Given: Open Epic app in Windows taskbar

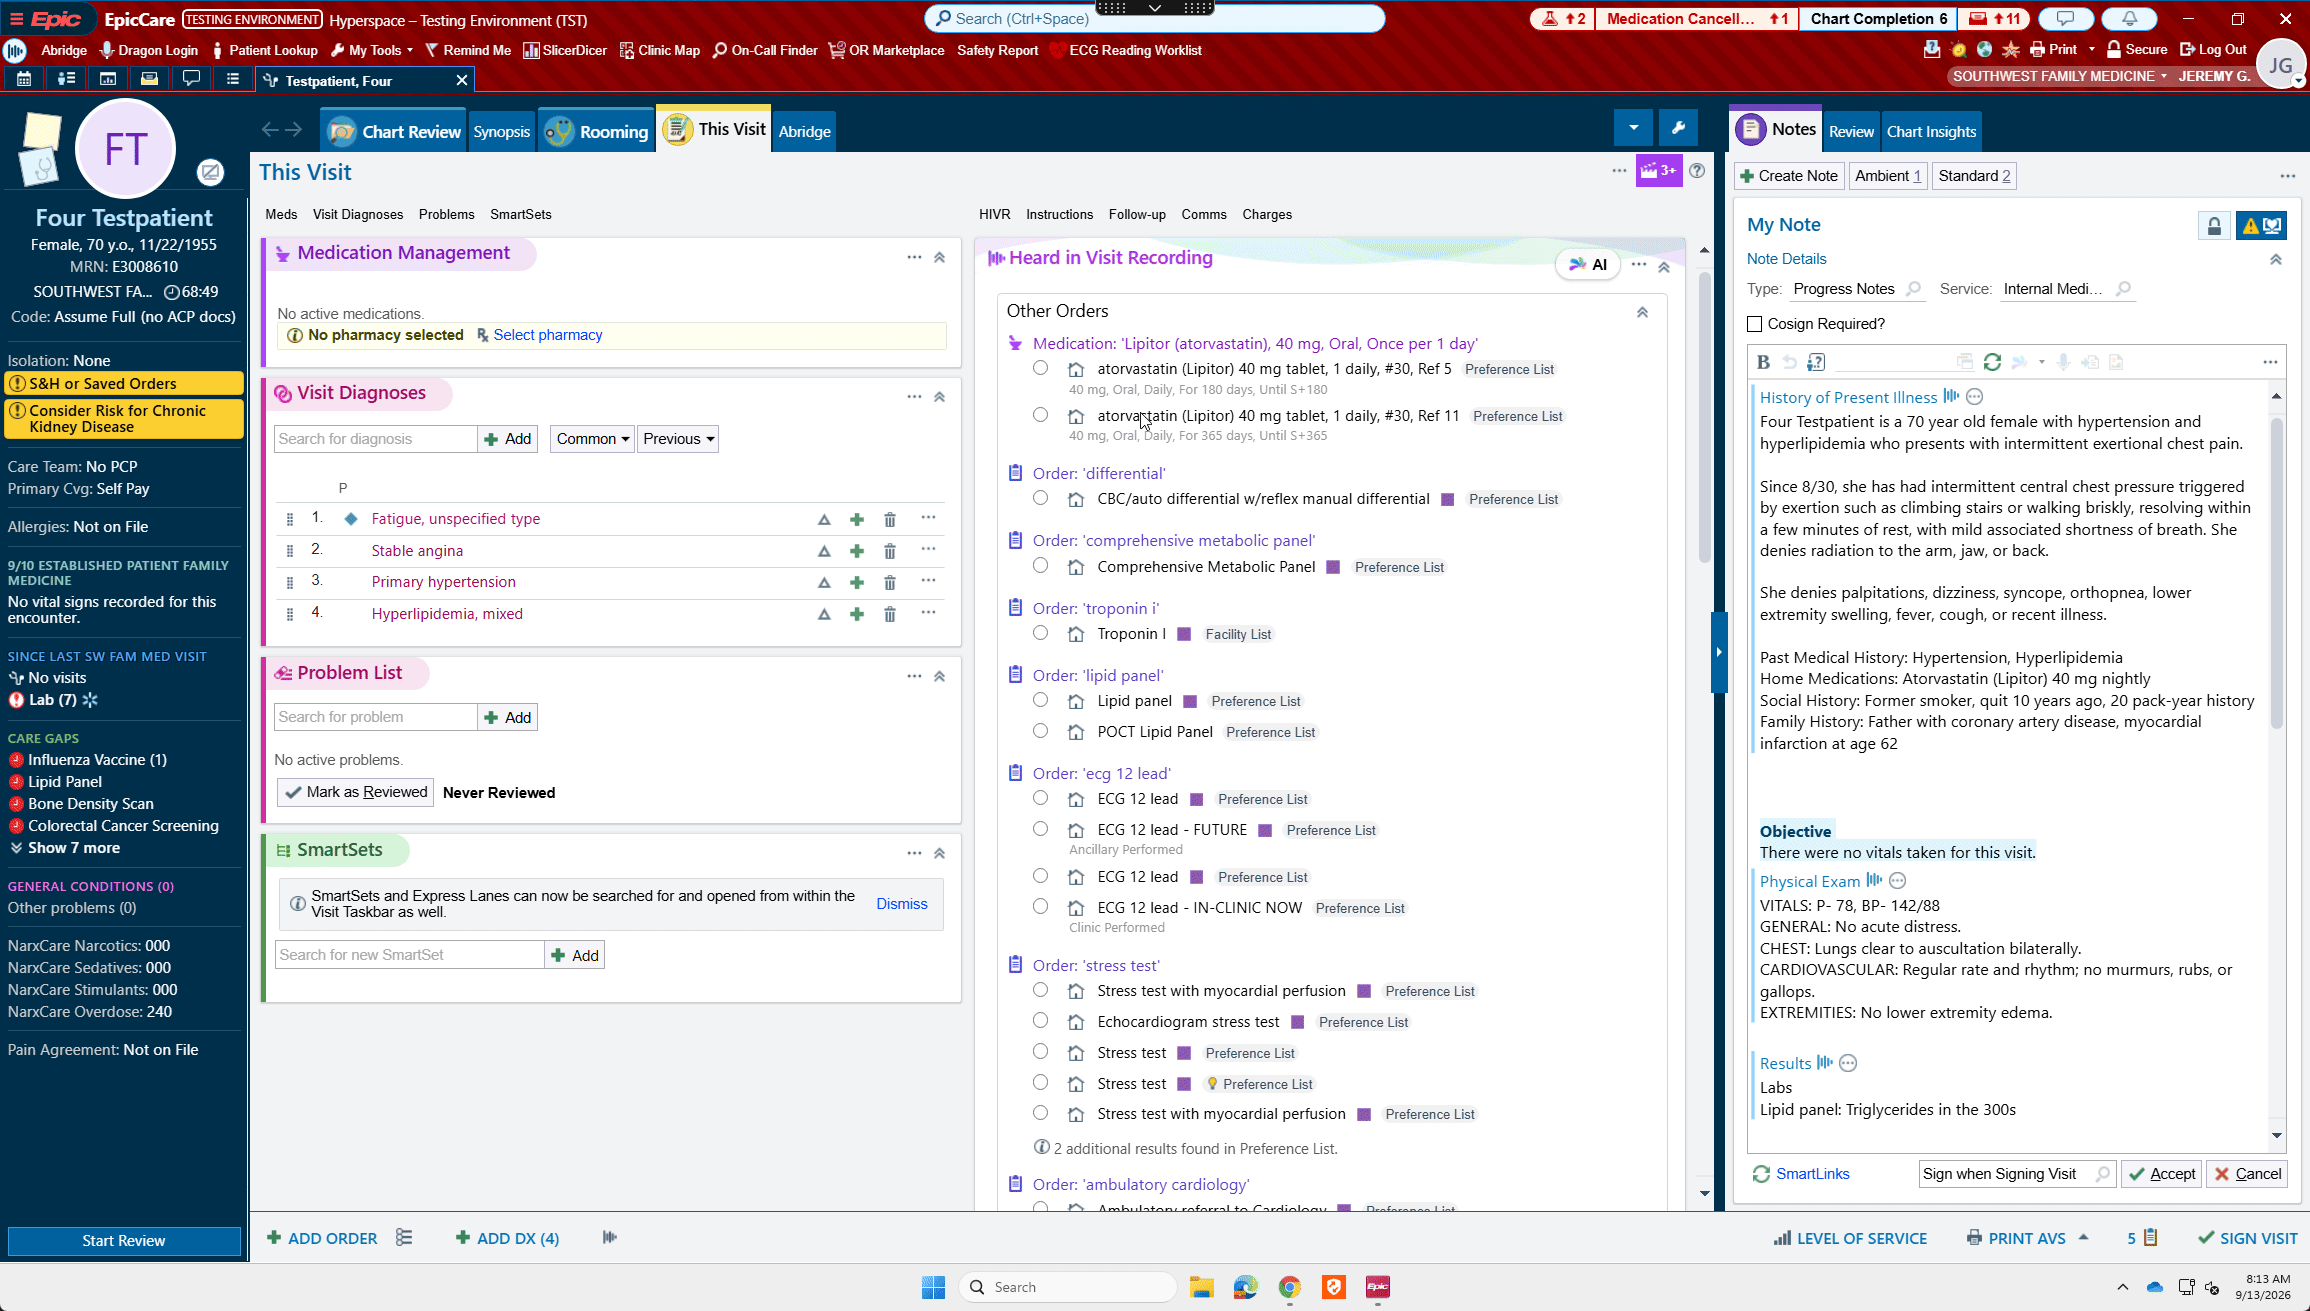Looking at the screenshot, I should click(x=1378, y=1287).
